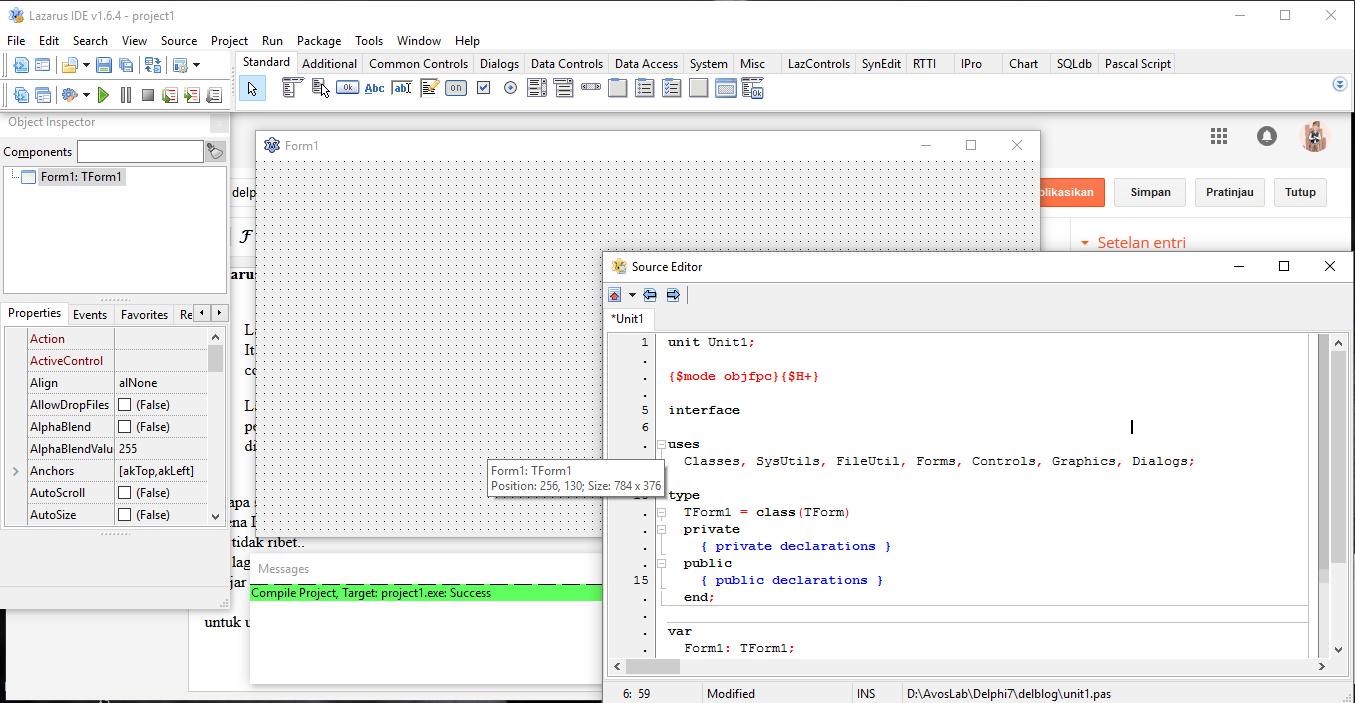The image size is (1355, 703).
Task: Open the Tools menu
Action: point(369,41)
